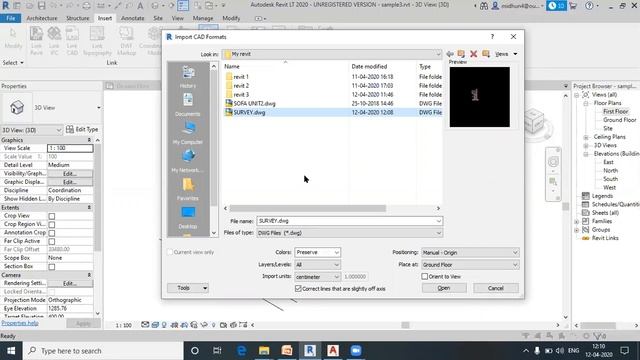Open the Structure ribbon tab
Viewport: 640px width, 360px height.
(x=78, y=18)
